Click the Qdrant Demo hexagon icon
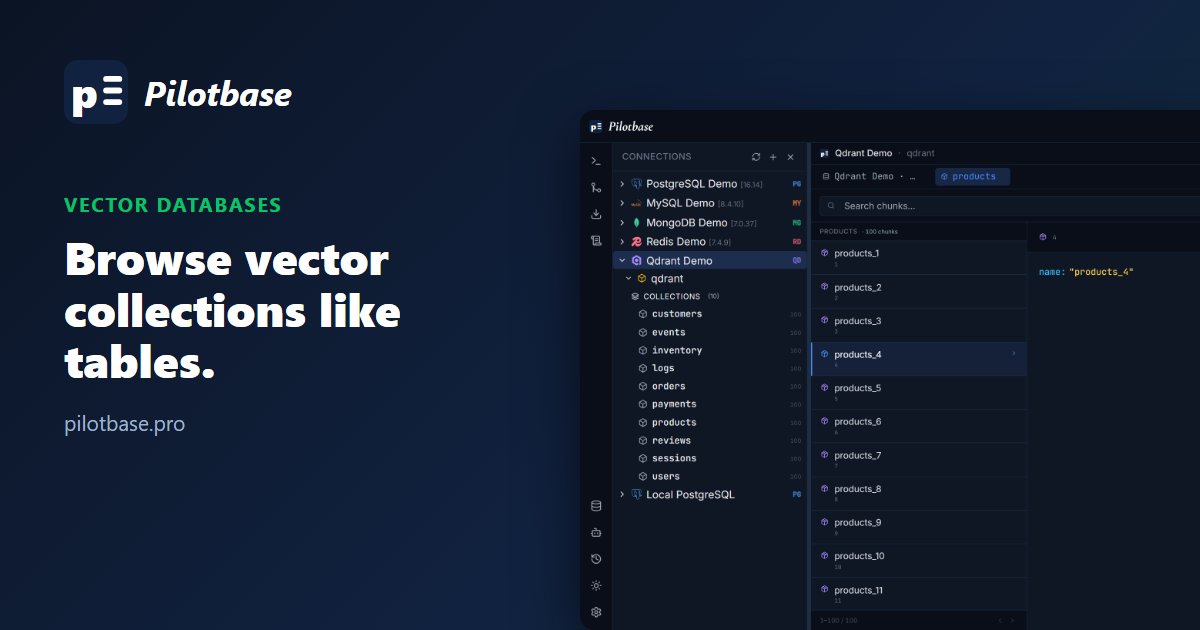This screenshot has height=630, width=1200. tap(637, 261)
